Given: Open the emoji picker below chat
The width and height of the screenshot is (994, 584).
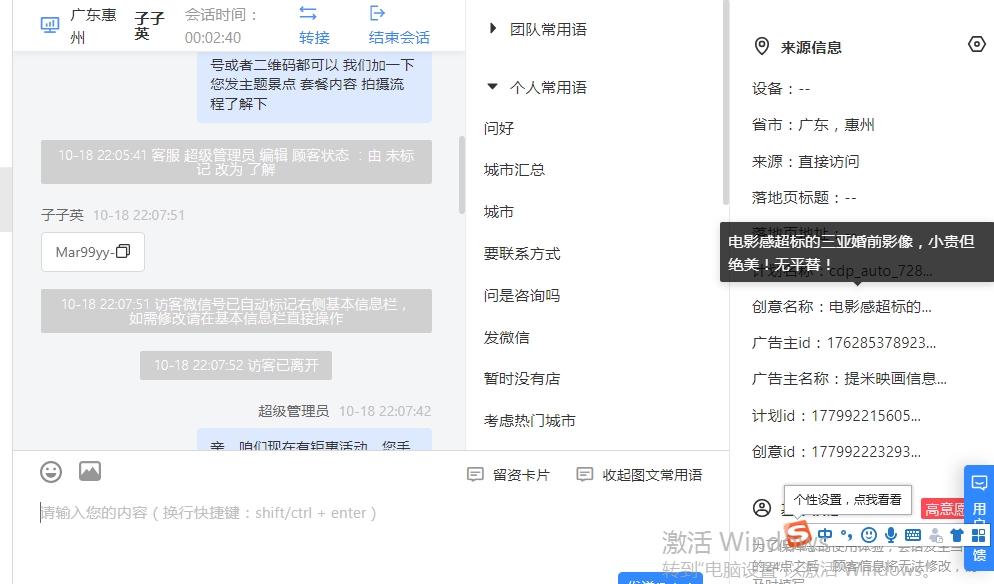Looking at the screenshot, I should (x=51, y=472).
